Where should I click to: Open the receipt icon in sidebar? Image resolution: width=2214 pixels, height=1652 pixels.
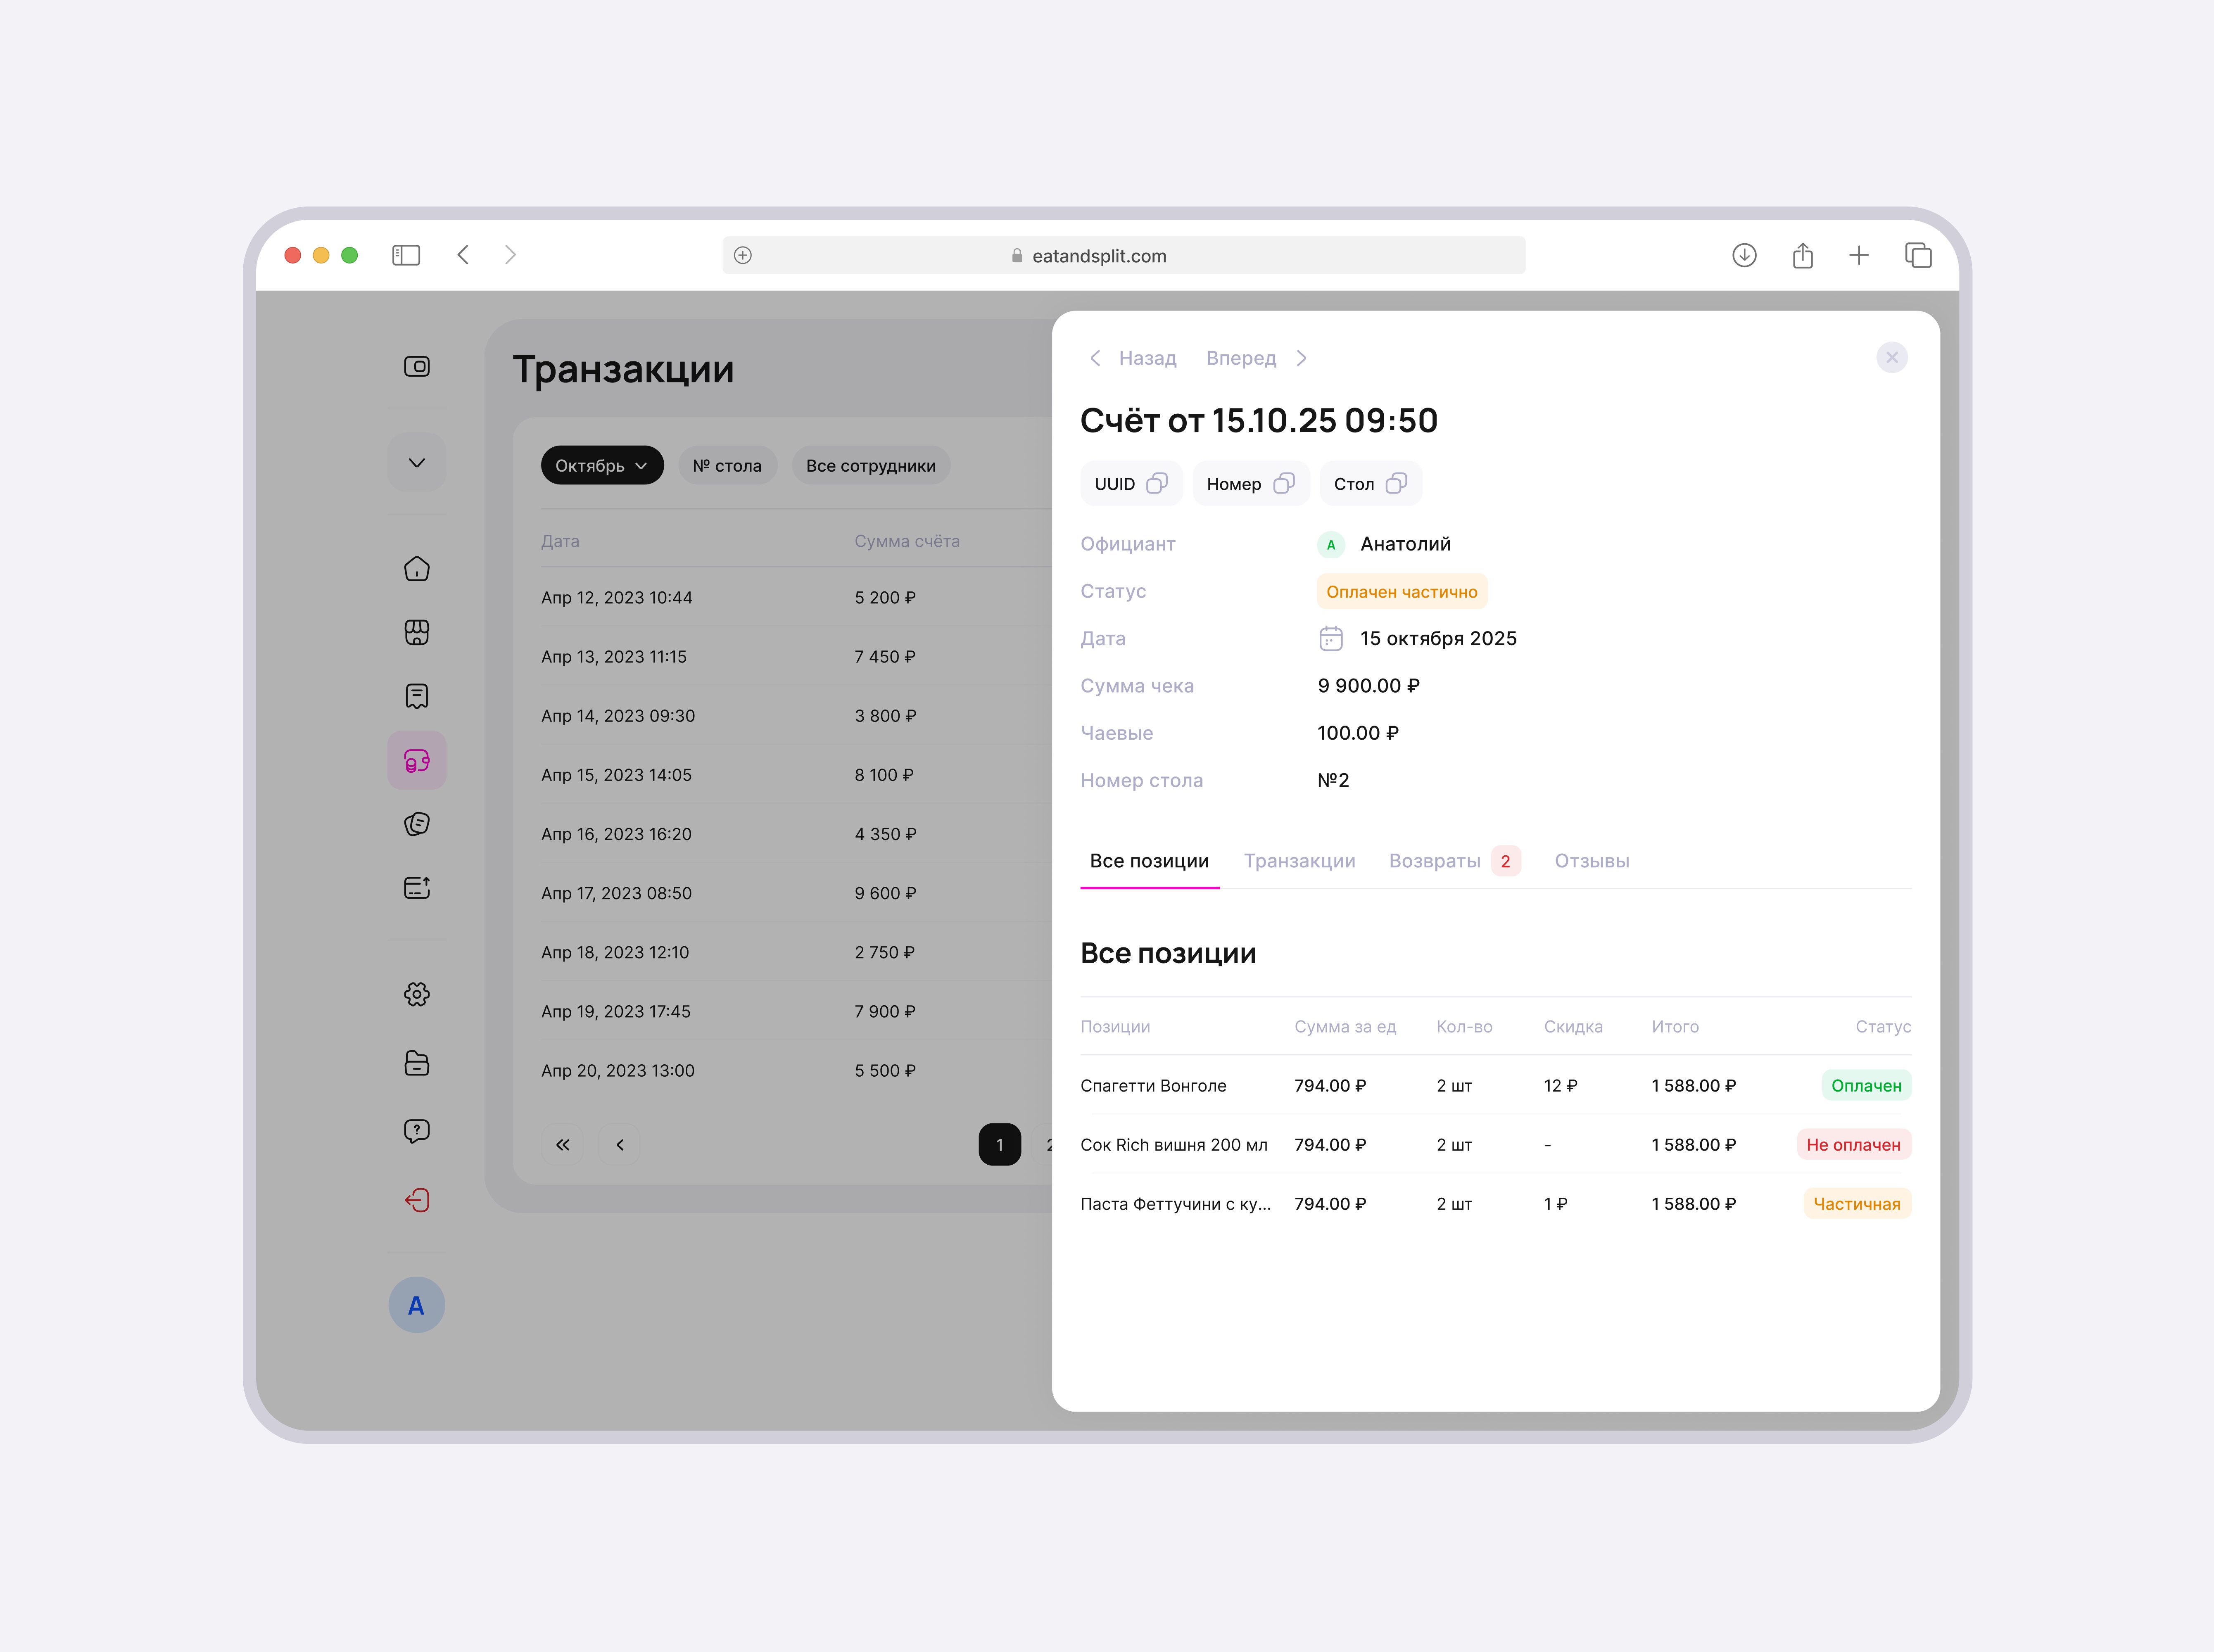417,696
